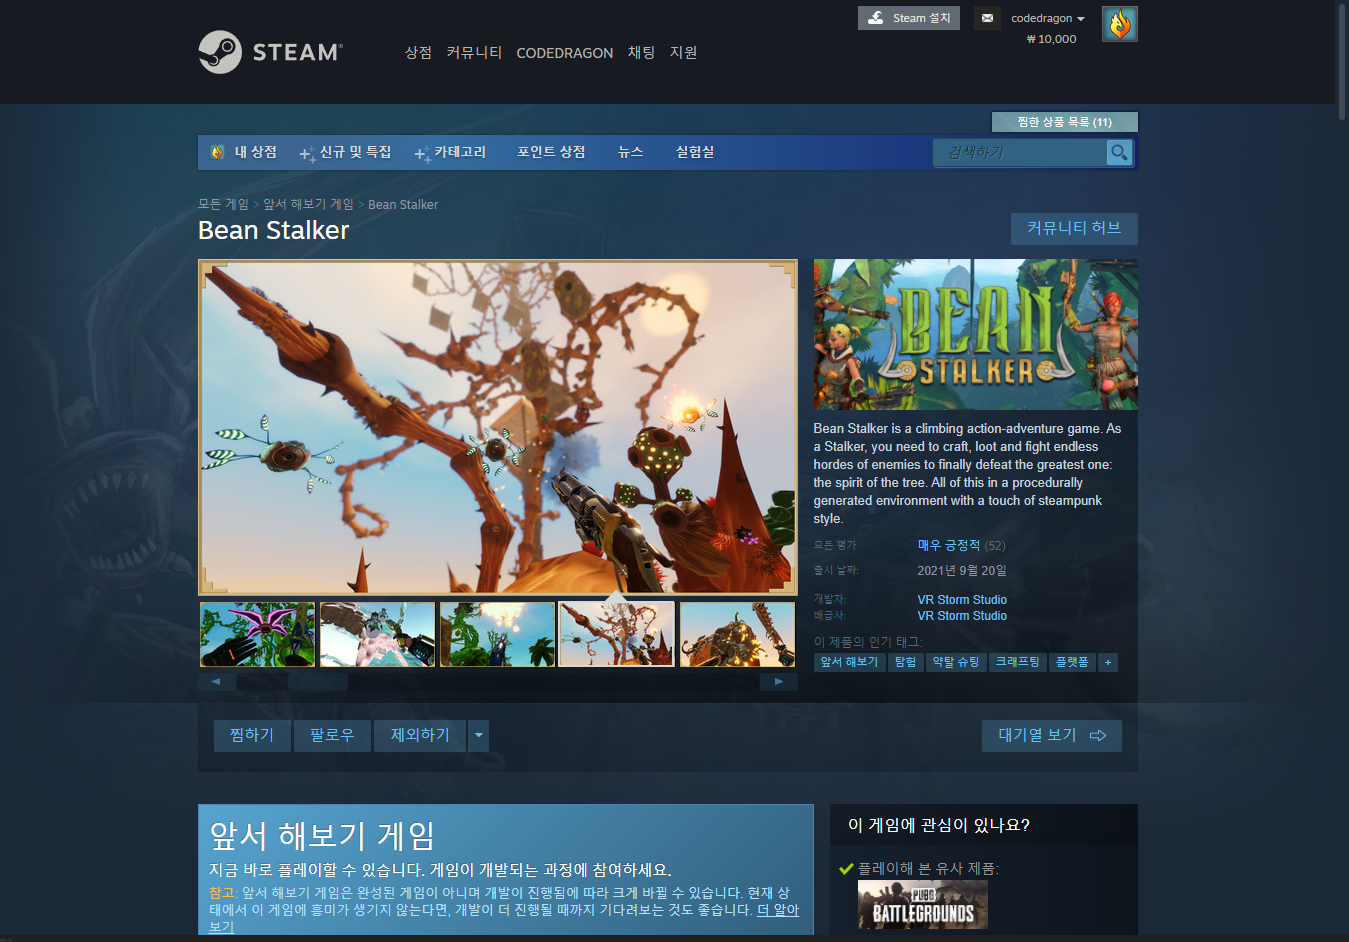Click the arrow icon on 대기열 보기
1349x942 pixels.
click(x=1097, y=736)
